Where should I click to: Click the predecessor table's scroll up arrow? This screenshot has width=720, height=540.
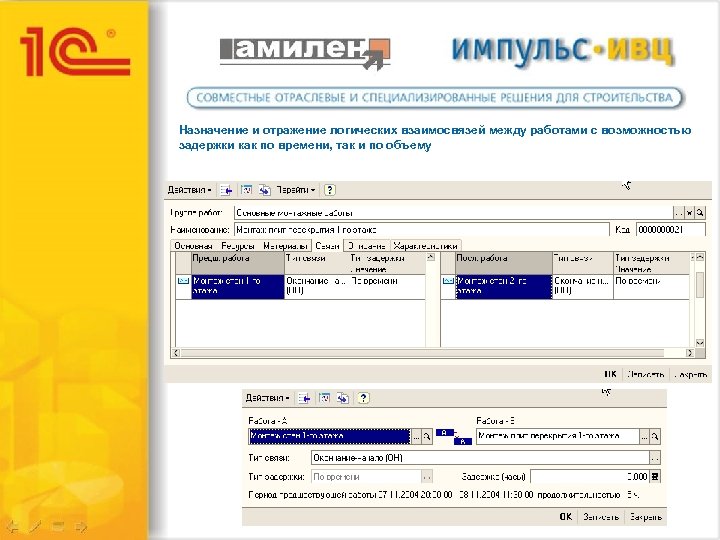(x=430, y=257)
